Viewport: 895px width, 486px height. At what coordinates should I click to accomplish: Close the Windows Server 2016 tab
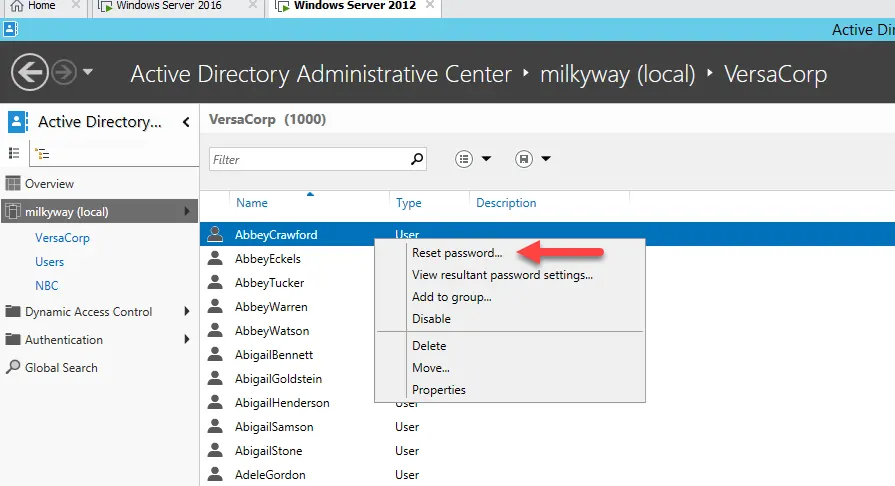tap(253, 5)
